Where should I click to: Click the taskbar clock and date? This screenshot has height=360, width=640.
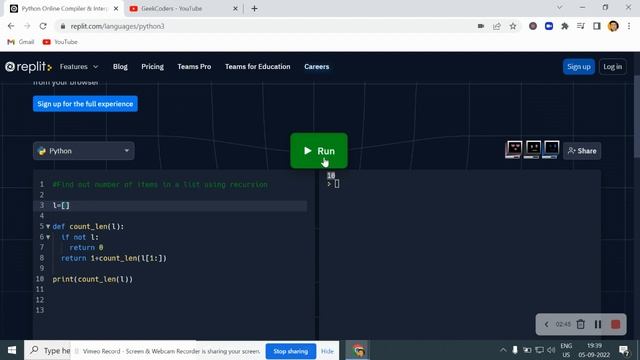click(594, 350)
